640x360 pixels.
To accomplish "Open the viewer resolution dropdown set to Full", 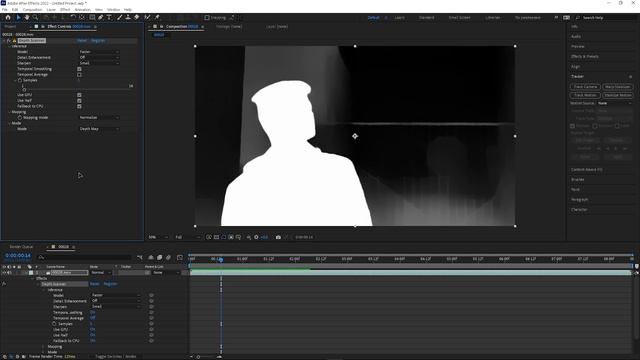I will tap(188, 237).
